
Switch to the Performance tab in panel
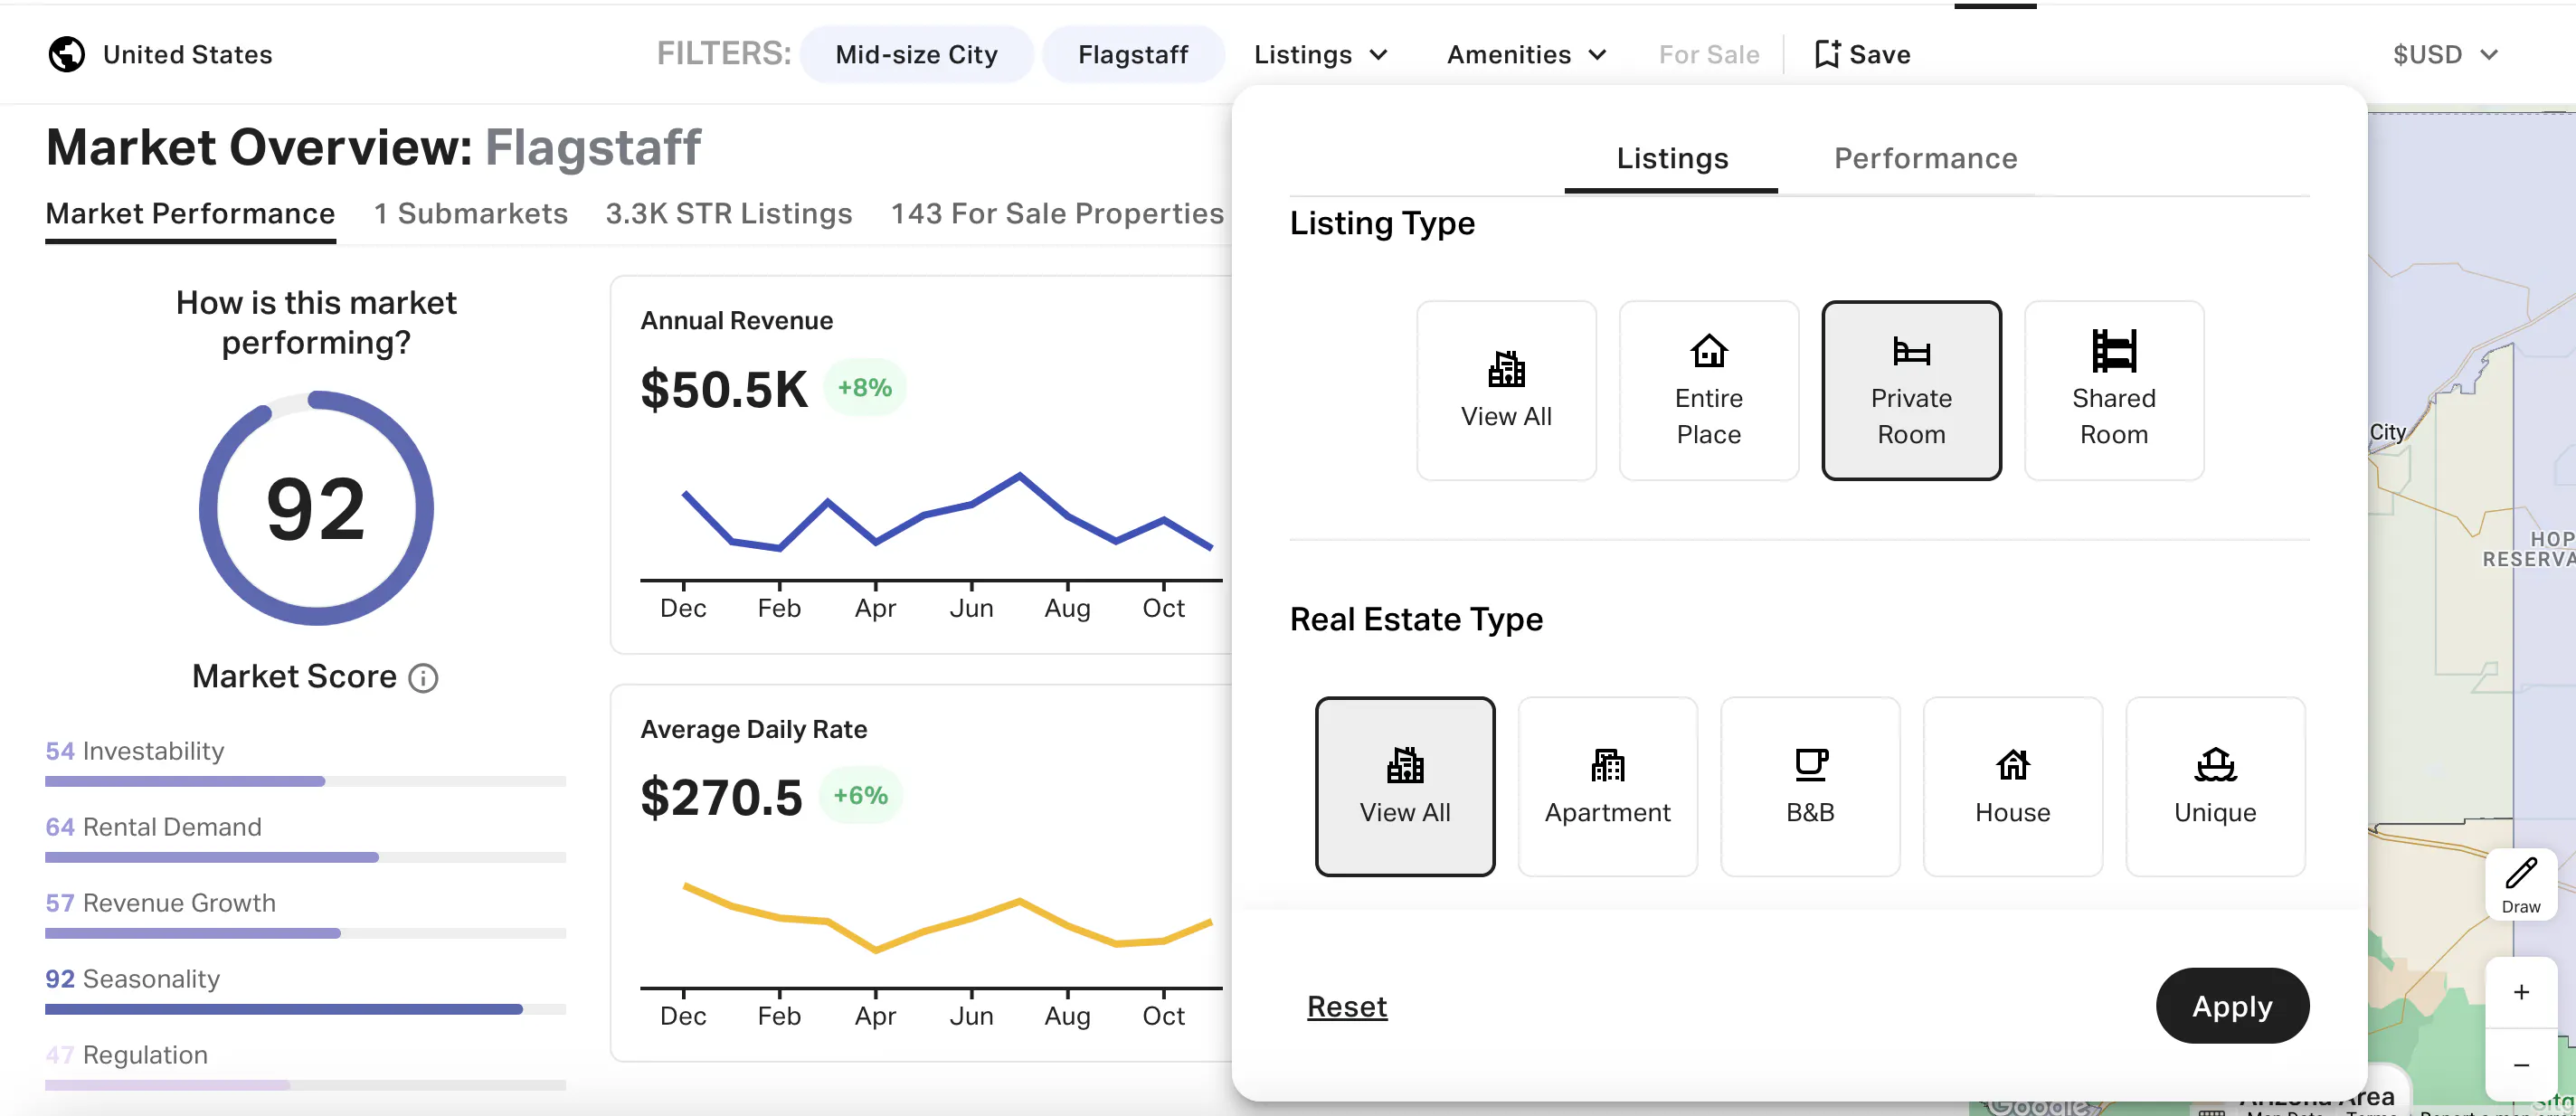tap(1925, 158)
